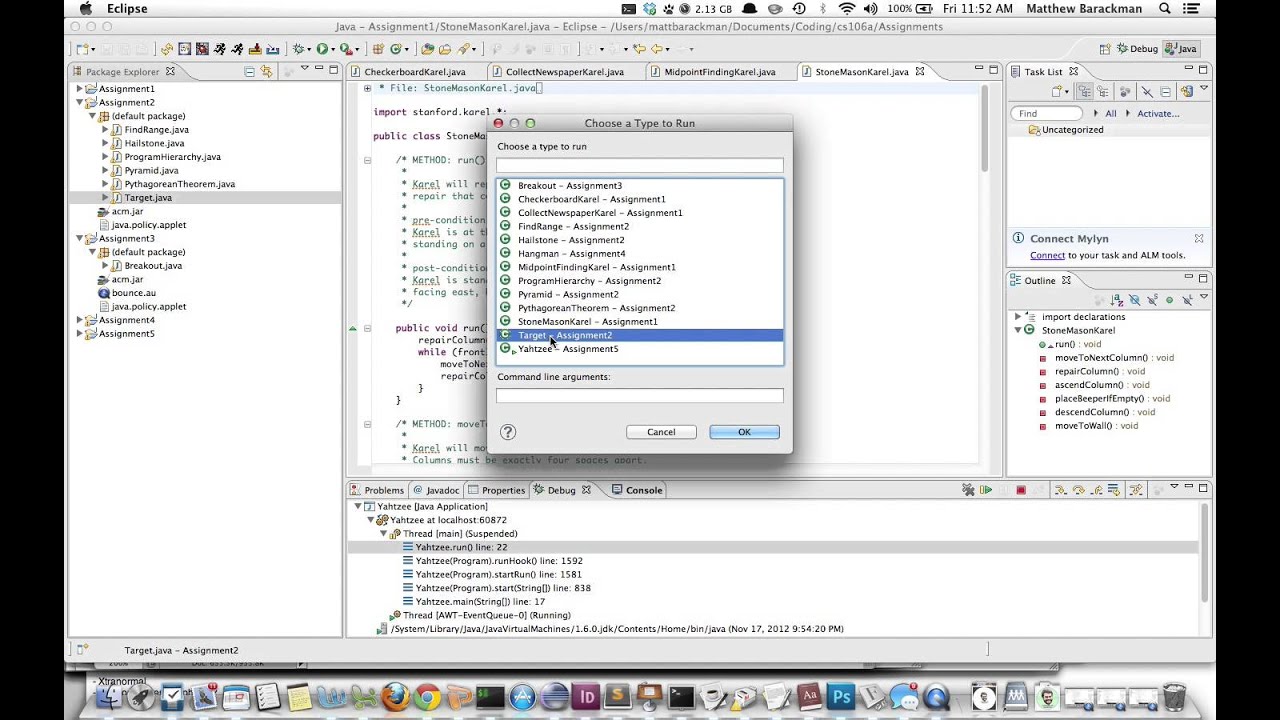Toggle Hide Fields in Outline view
Image resolution: width=1280 pixels, height=720 pixels.
click(1134, 300)
